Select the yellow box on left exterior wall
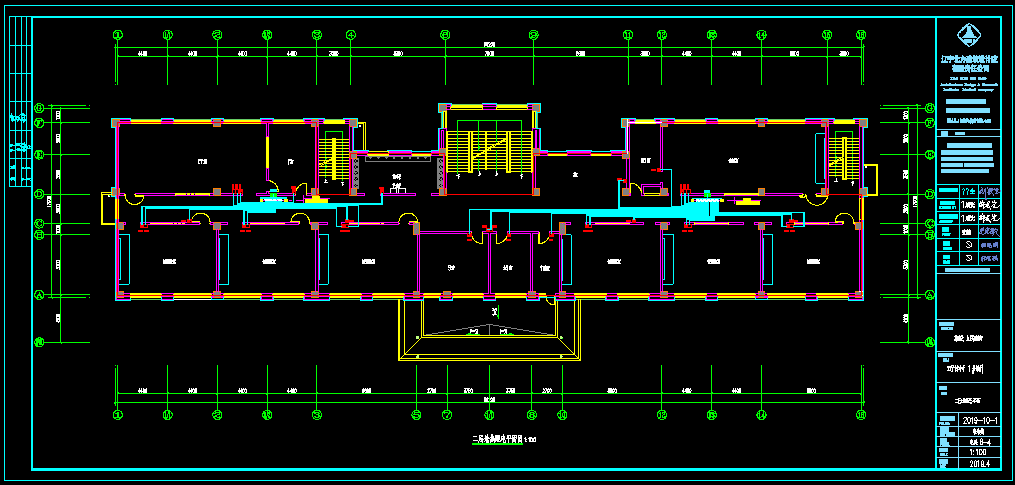The height and width of the screenshot is (485, 1015). [x=109, y=208]
